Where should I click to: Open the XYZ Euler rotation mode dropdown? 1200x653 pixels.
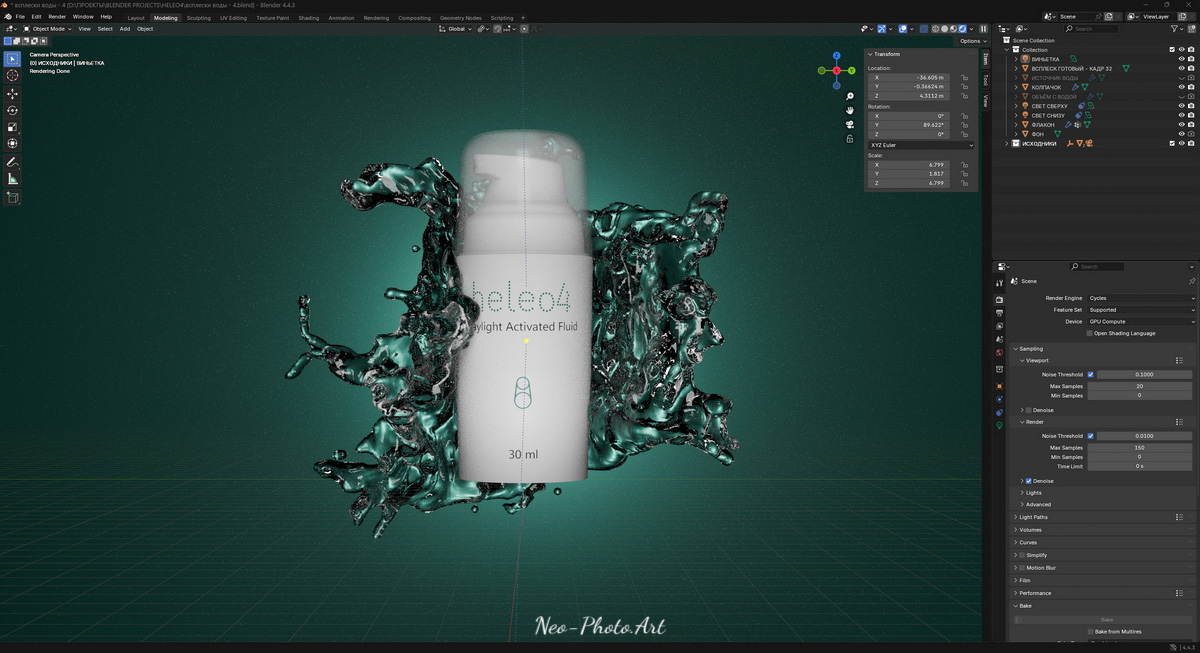point(921,145)
